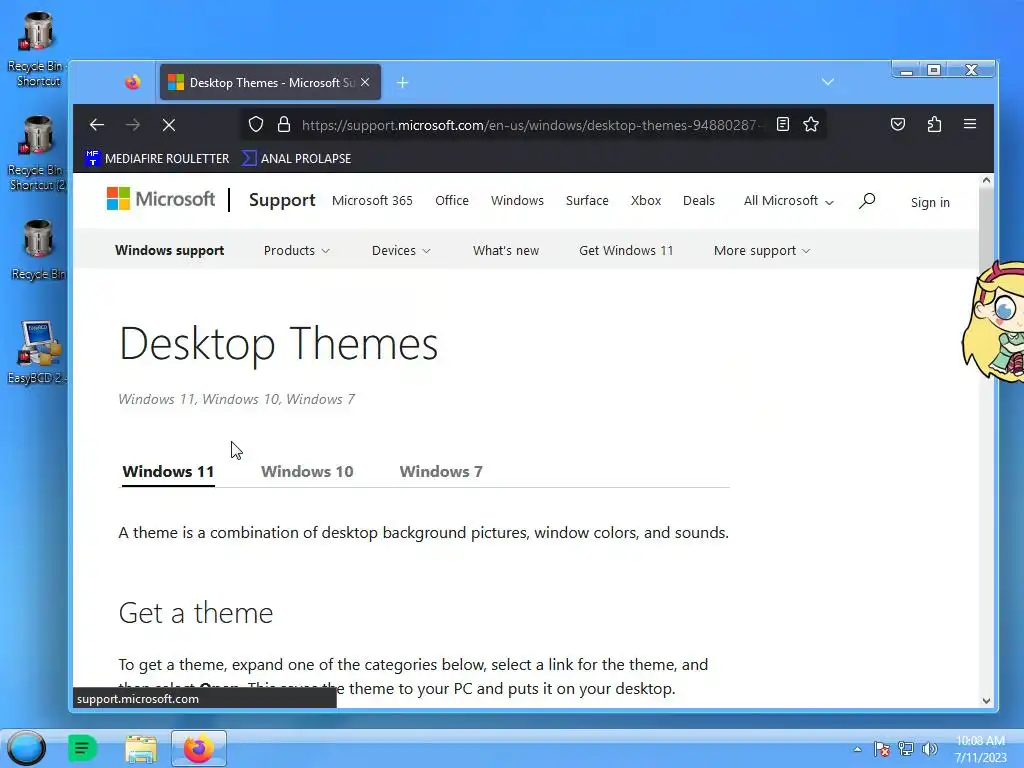
Task: Open the Firefox View pinned icon
Action: [x=133, y=82]
